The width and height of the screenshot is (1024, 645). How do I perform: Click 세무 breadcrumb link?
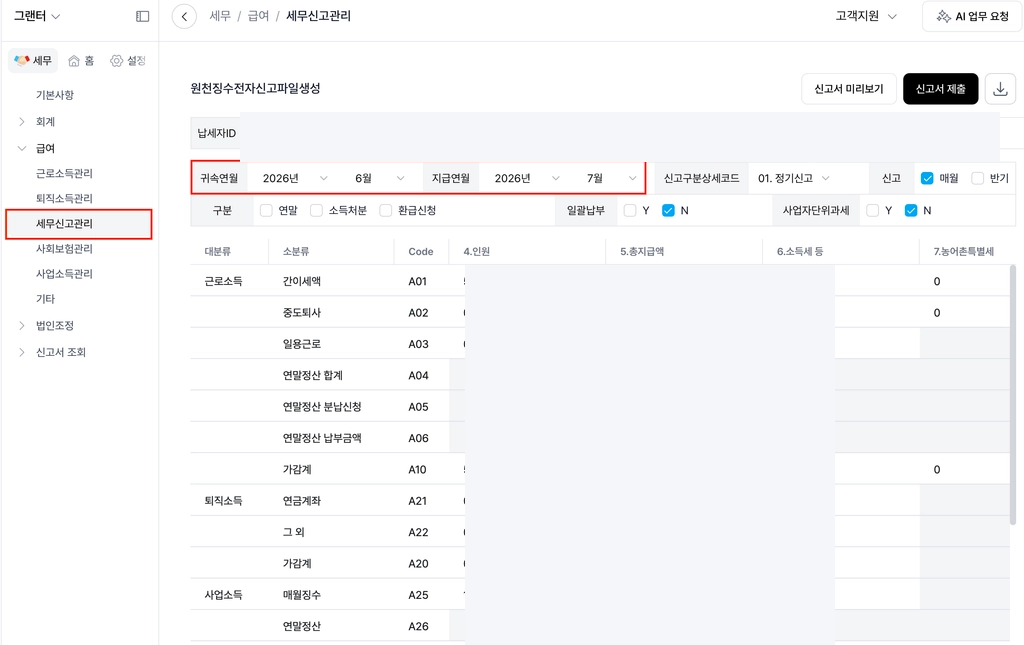[220, 16]
